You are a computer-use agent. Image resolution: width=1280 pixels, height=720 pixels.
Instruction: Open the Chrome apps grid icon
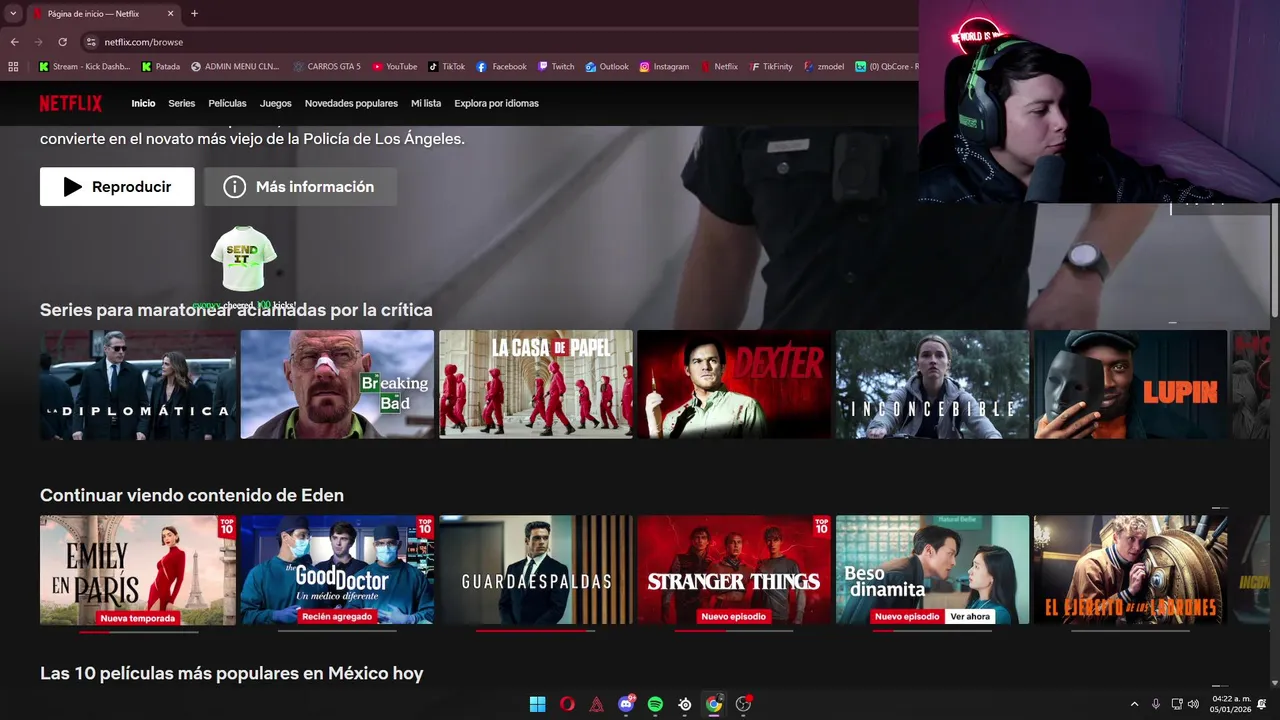13,67
